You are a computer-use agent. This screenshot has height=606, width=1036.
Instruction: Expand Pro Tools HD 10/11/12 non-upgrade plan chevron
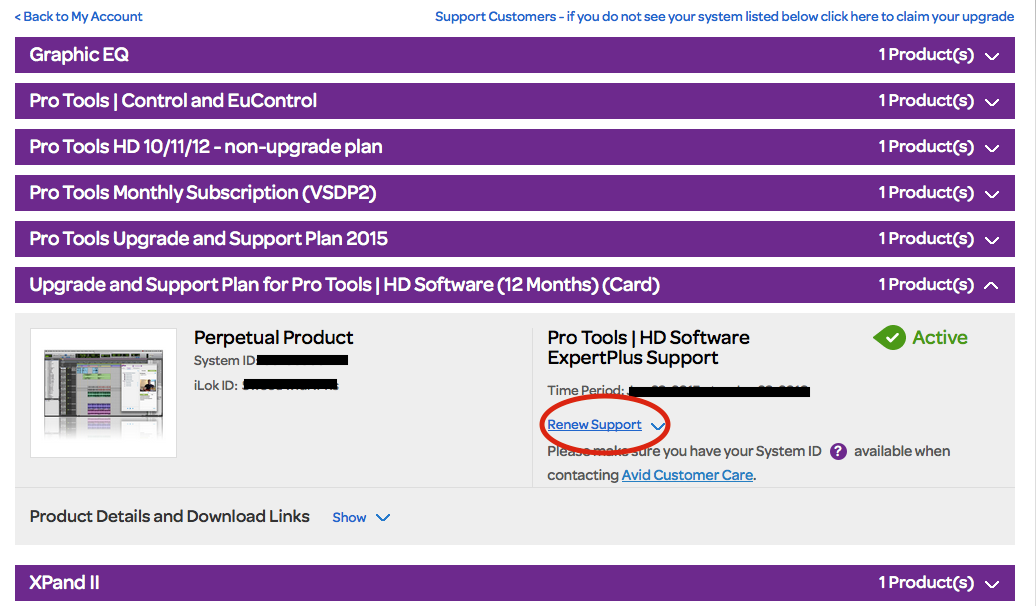pos(992,148)
